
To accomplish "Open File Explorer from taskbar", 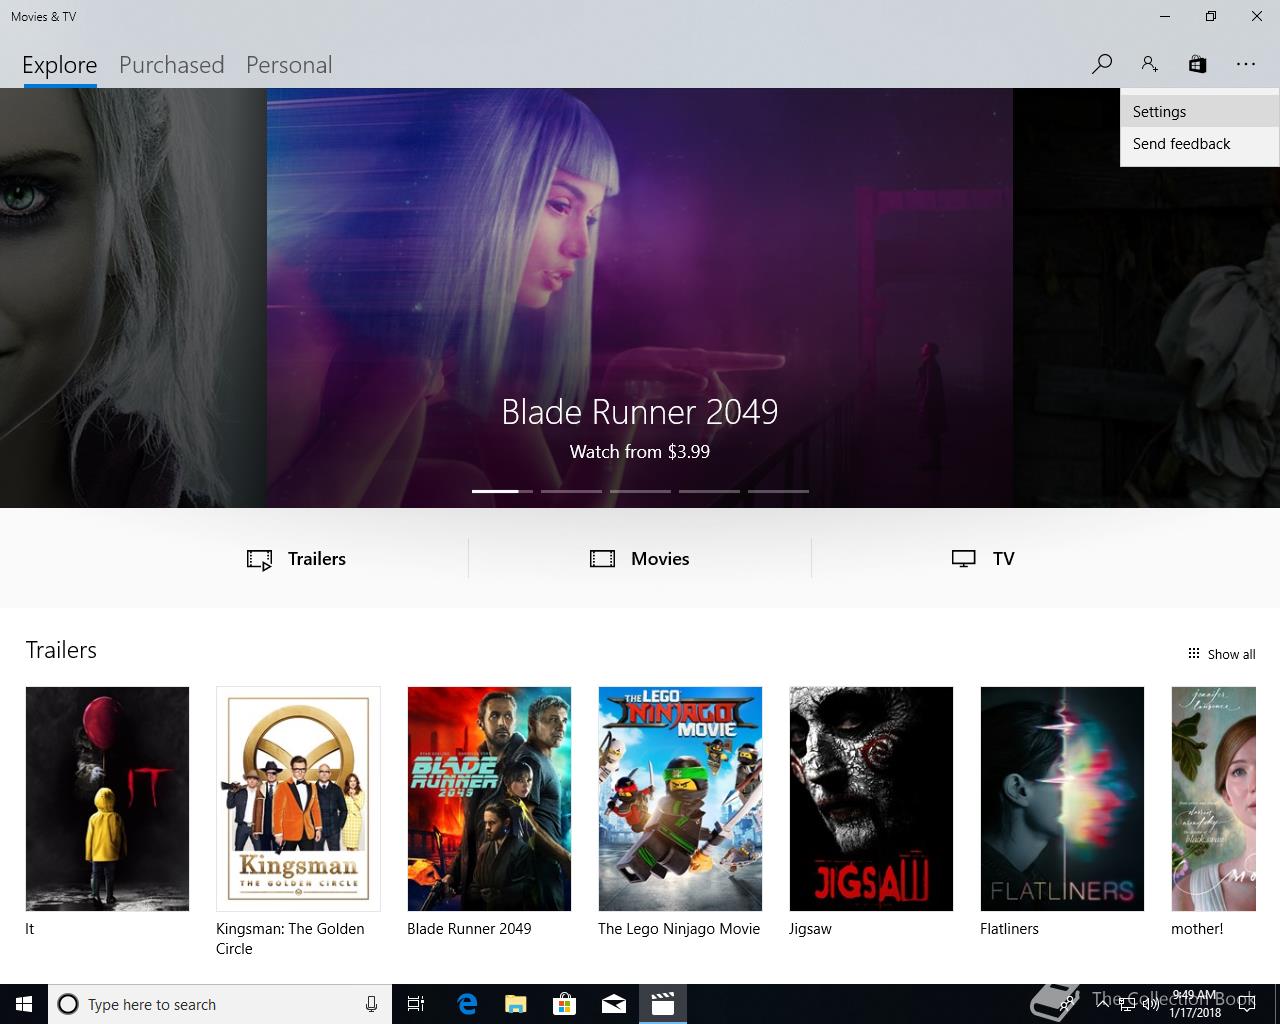I will [516, 1004].
